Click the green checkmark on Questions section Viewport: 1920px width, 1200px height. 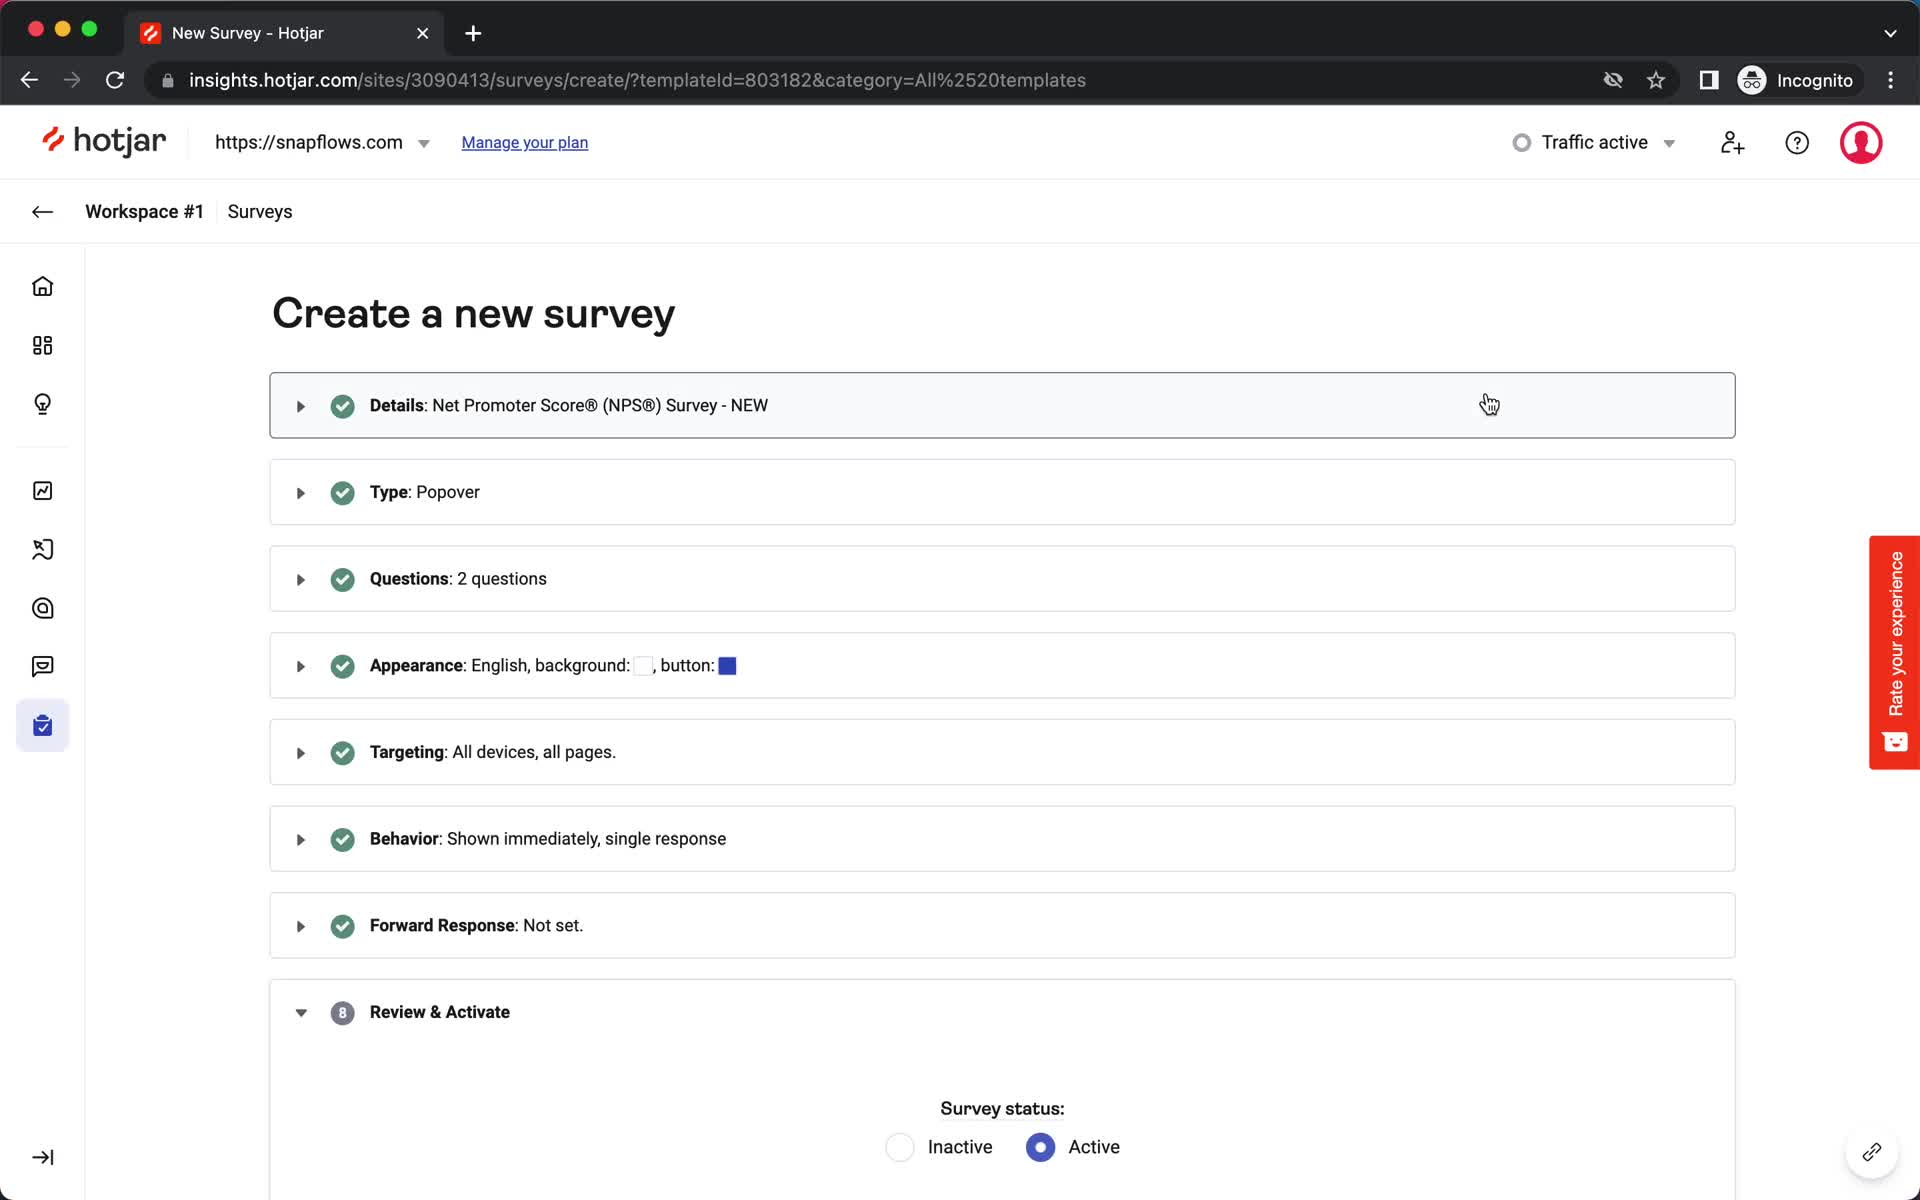coord(341,578)
